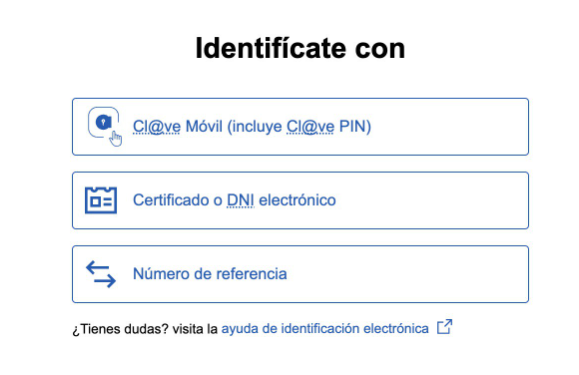Click the ¿Tienes dudas? text
Viewport: 579px width, 375px height.
tap(120, 328)
